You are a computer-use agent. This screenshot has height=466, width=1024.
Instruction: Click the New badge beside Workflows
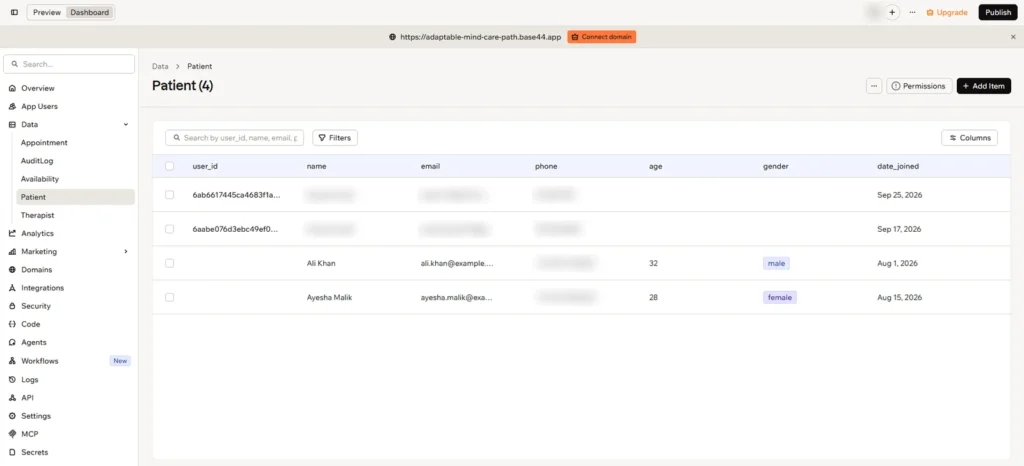(120, 361)
